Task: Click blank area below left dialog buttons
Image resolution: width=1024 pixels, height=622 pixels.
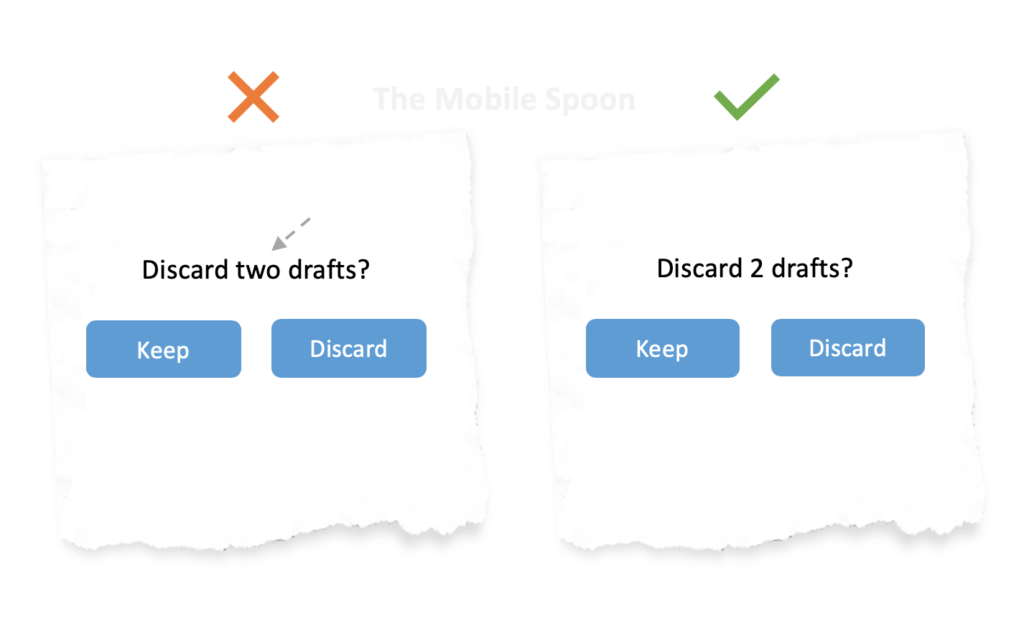Action: 256,450
